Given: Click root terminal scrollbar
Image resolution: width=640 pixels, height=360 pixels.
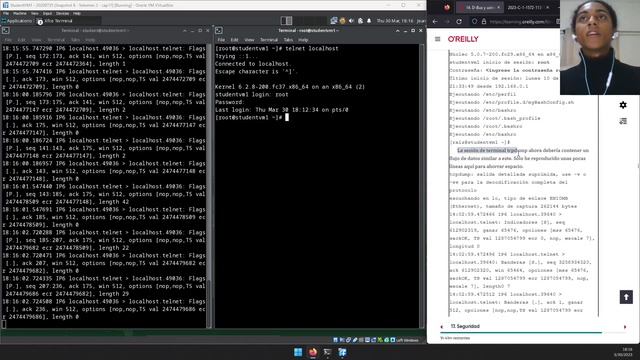Looking at the screenshot, I should (422, 186).
